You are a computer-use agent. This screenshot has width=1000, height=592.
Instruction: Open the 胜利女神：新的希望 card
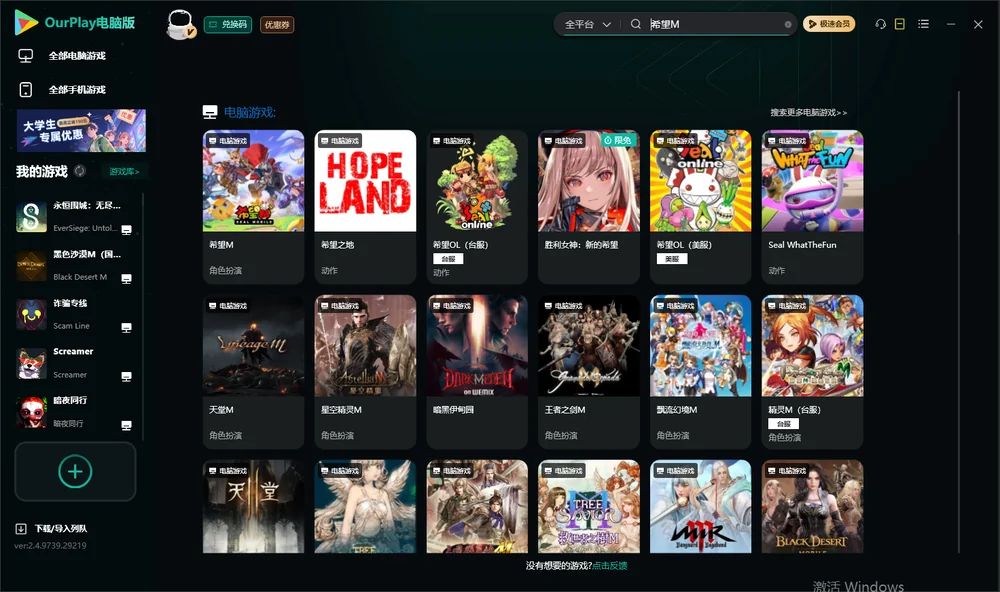[589, 207]
